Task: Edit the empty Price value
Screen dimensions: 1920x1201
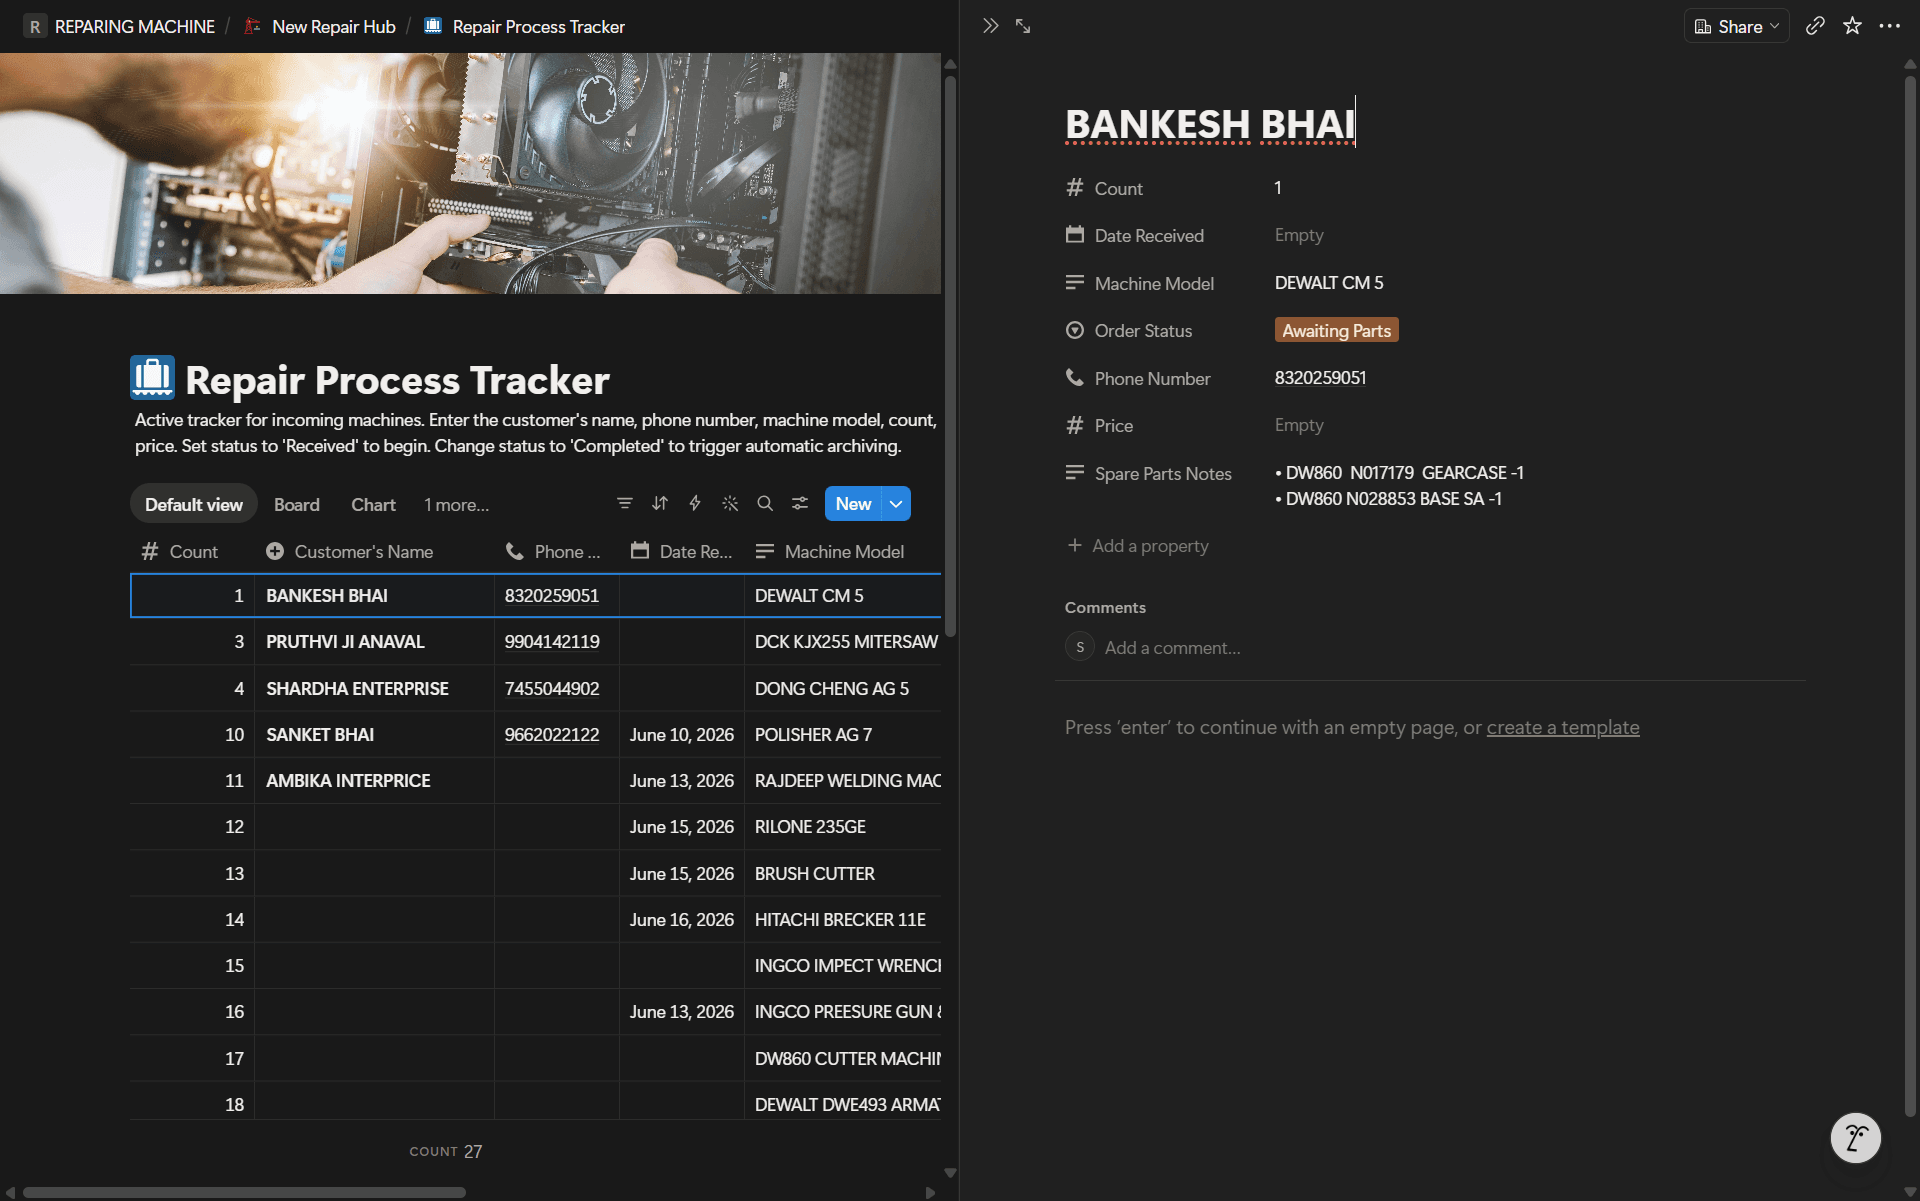Action: tap(1299, 425)
